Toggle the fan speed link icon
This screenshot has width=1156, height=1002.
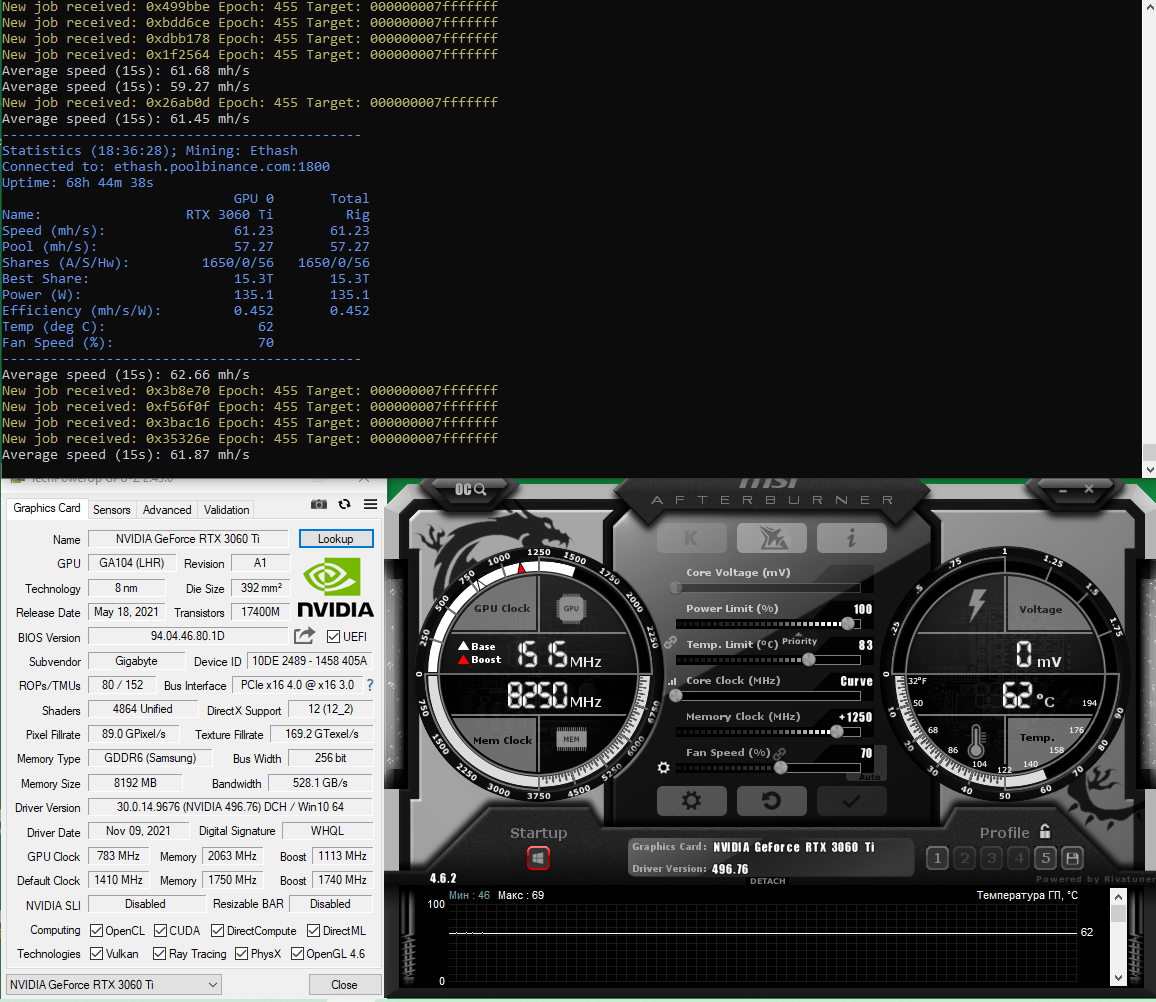tap(779, 753)
